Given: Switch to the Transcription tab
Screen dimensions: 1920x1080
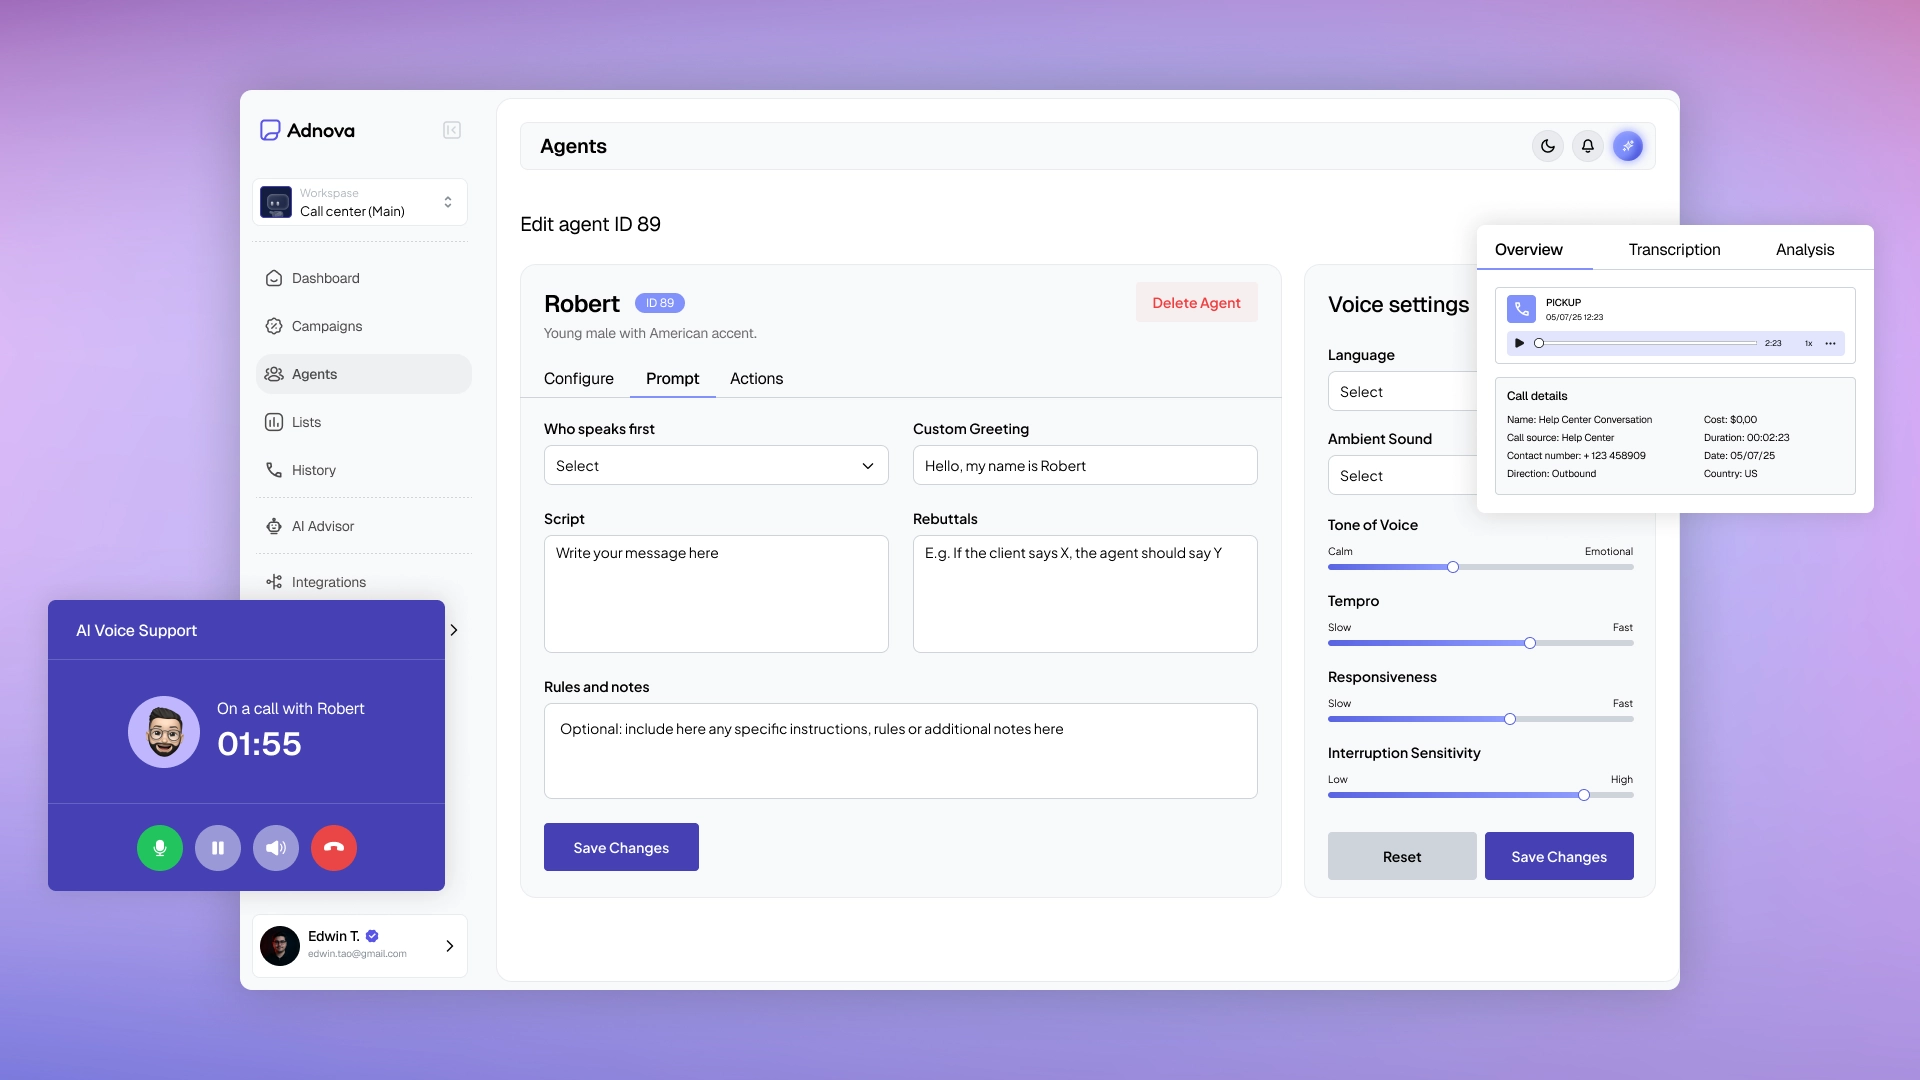Looking at the screenshot, I should [1673, 249].
